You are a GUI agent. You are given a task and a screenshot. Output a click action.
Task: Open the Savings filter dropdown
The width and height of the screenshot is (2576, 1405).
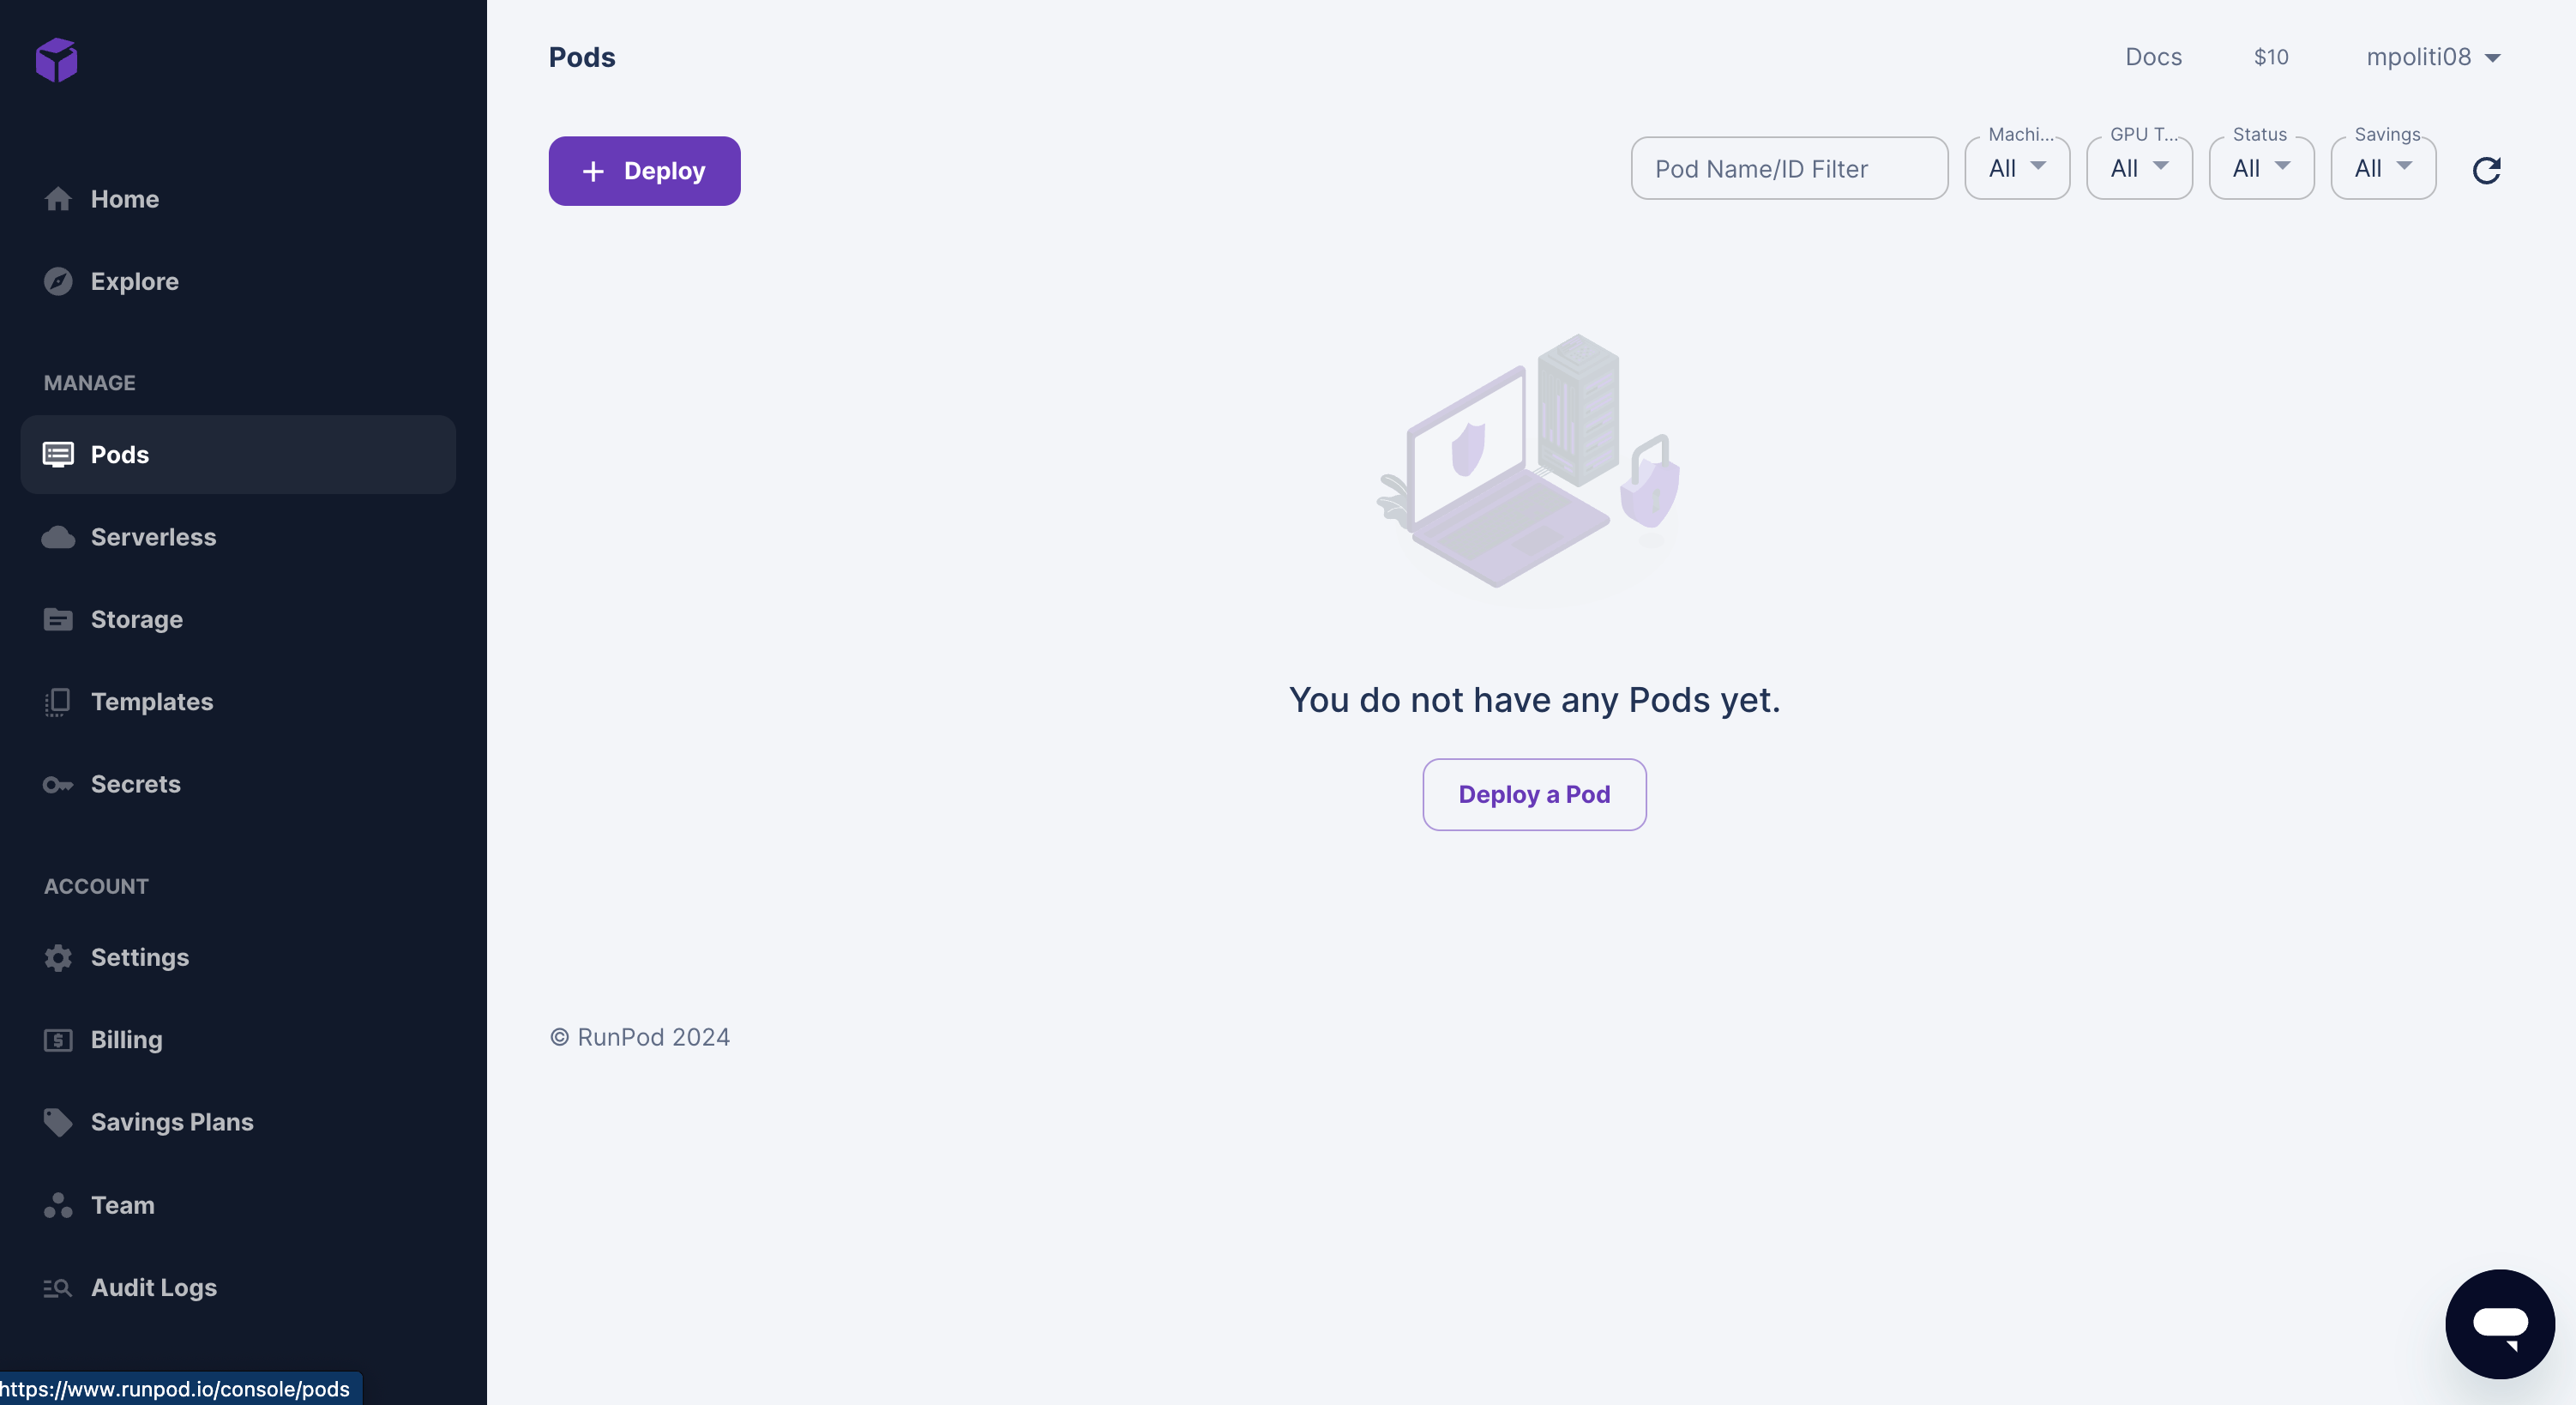click(x=2383, y=169)
